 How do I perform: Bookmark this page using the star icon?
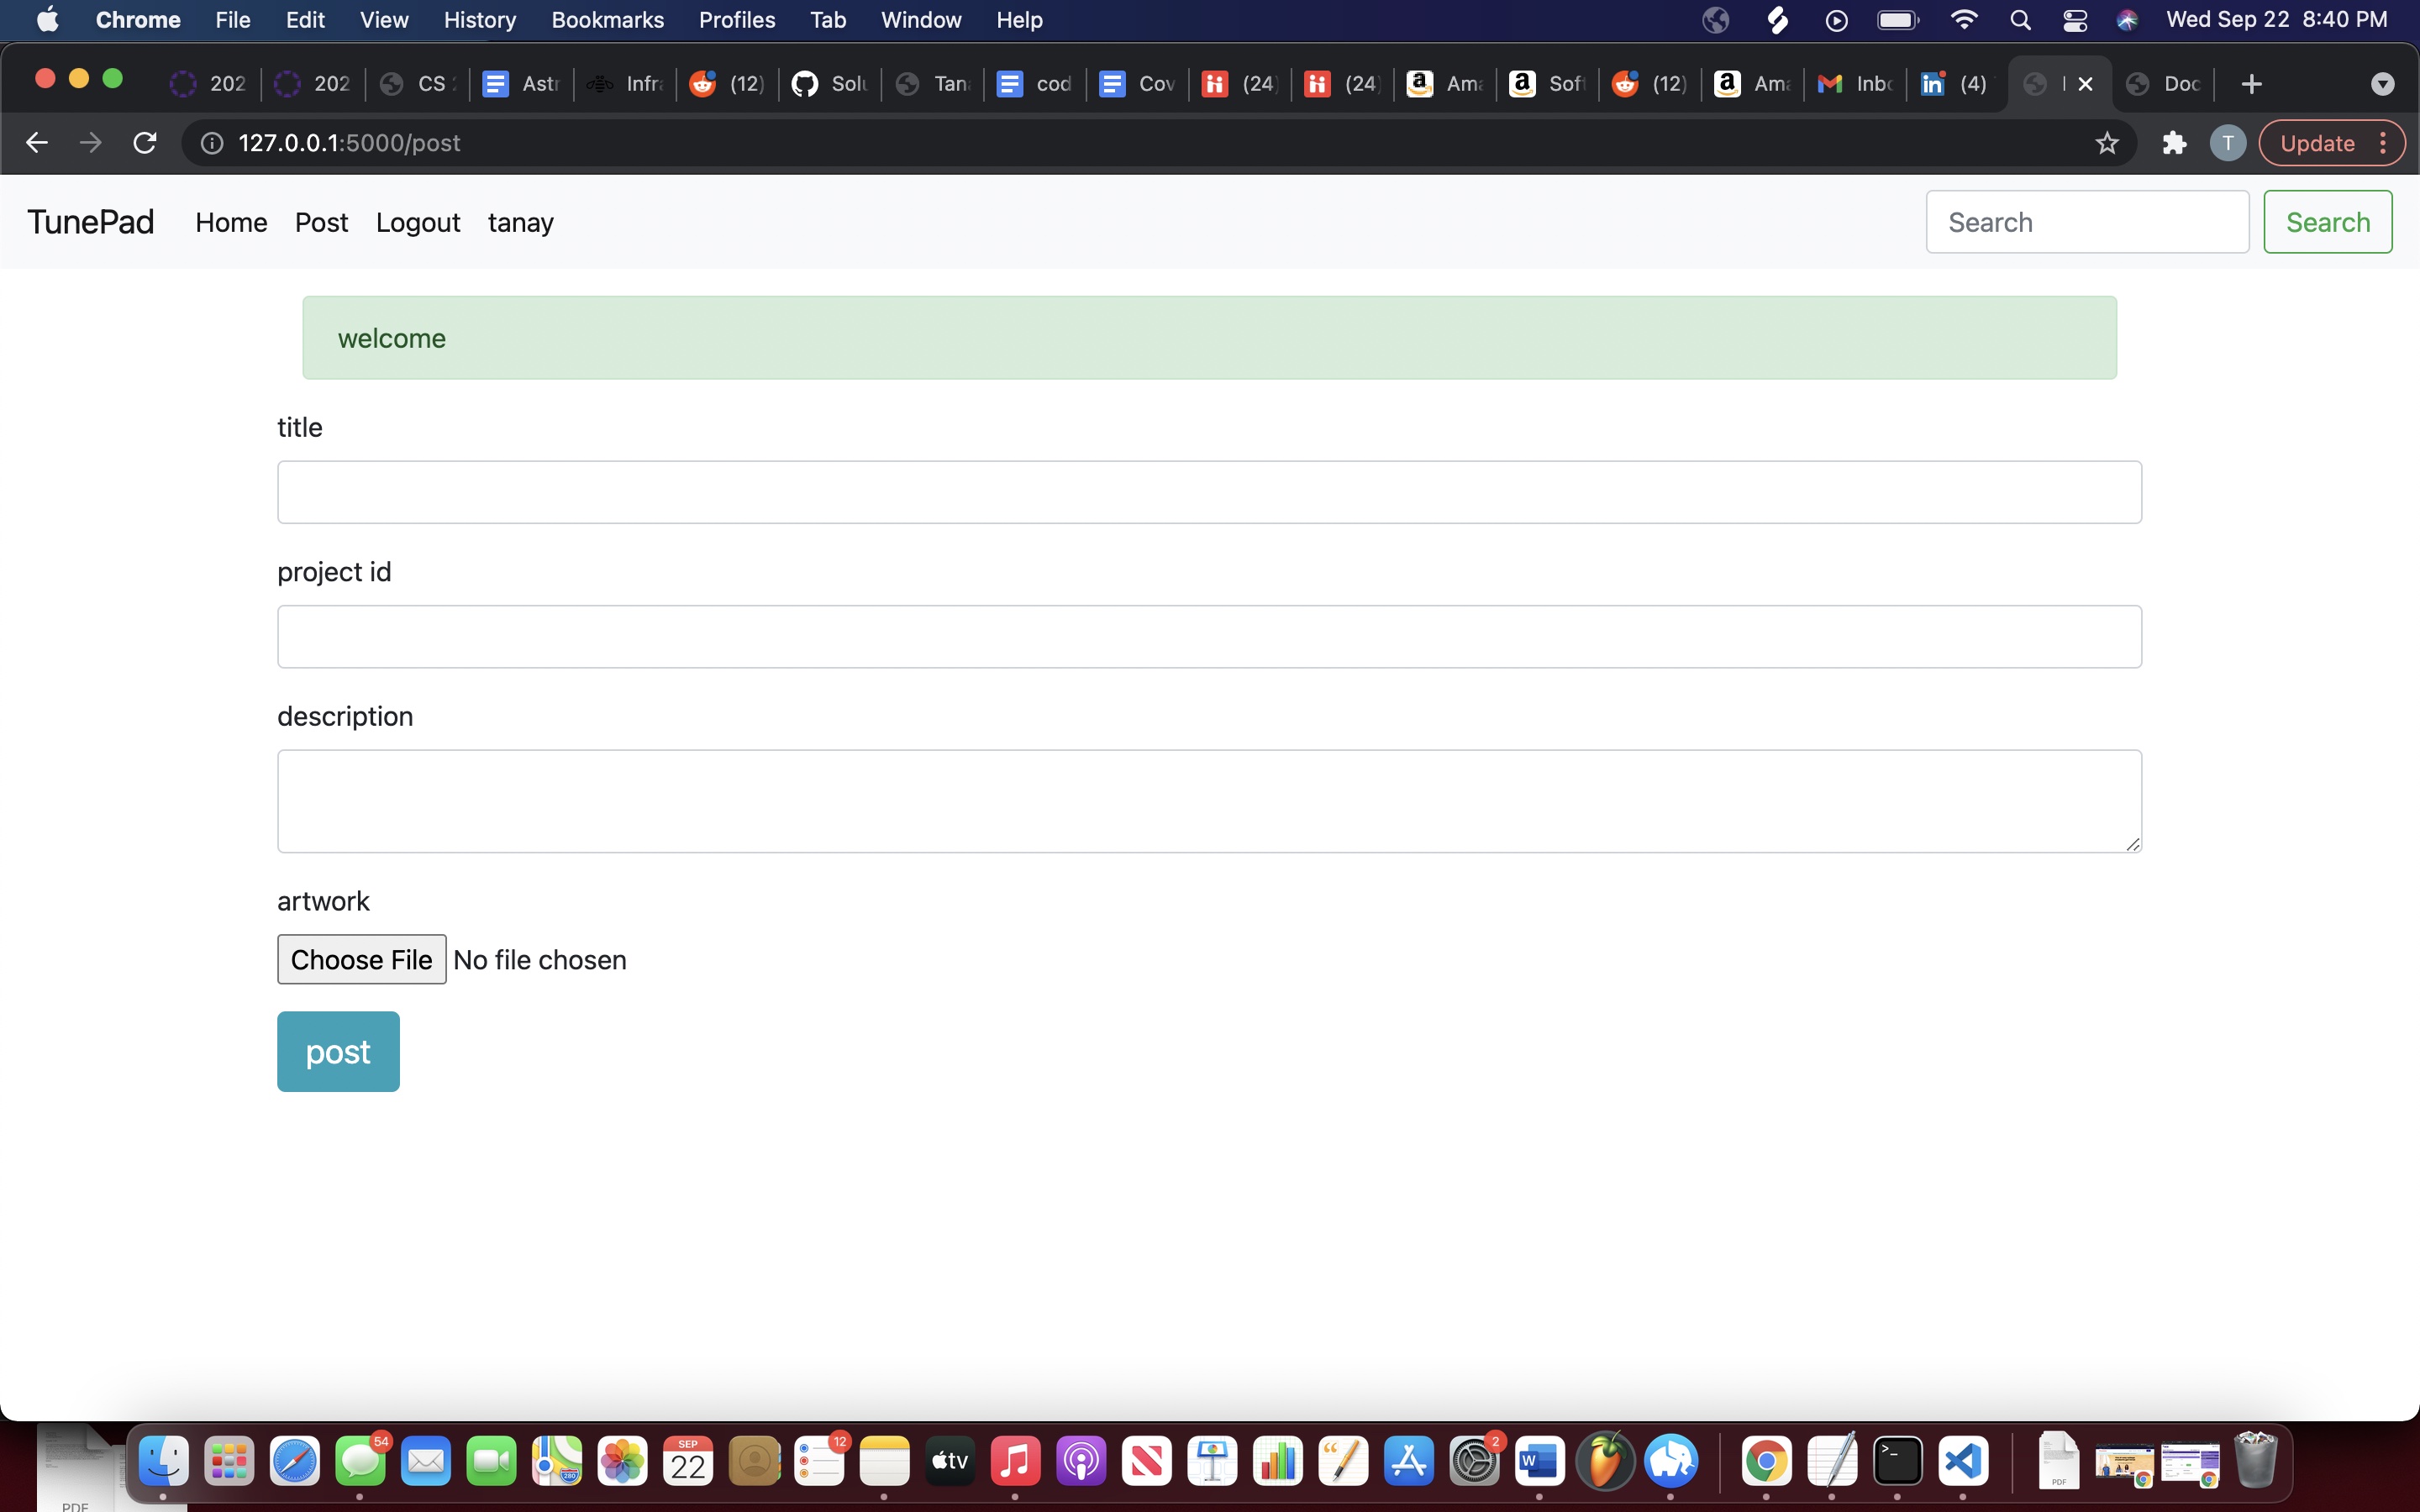click(2106, 142)
